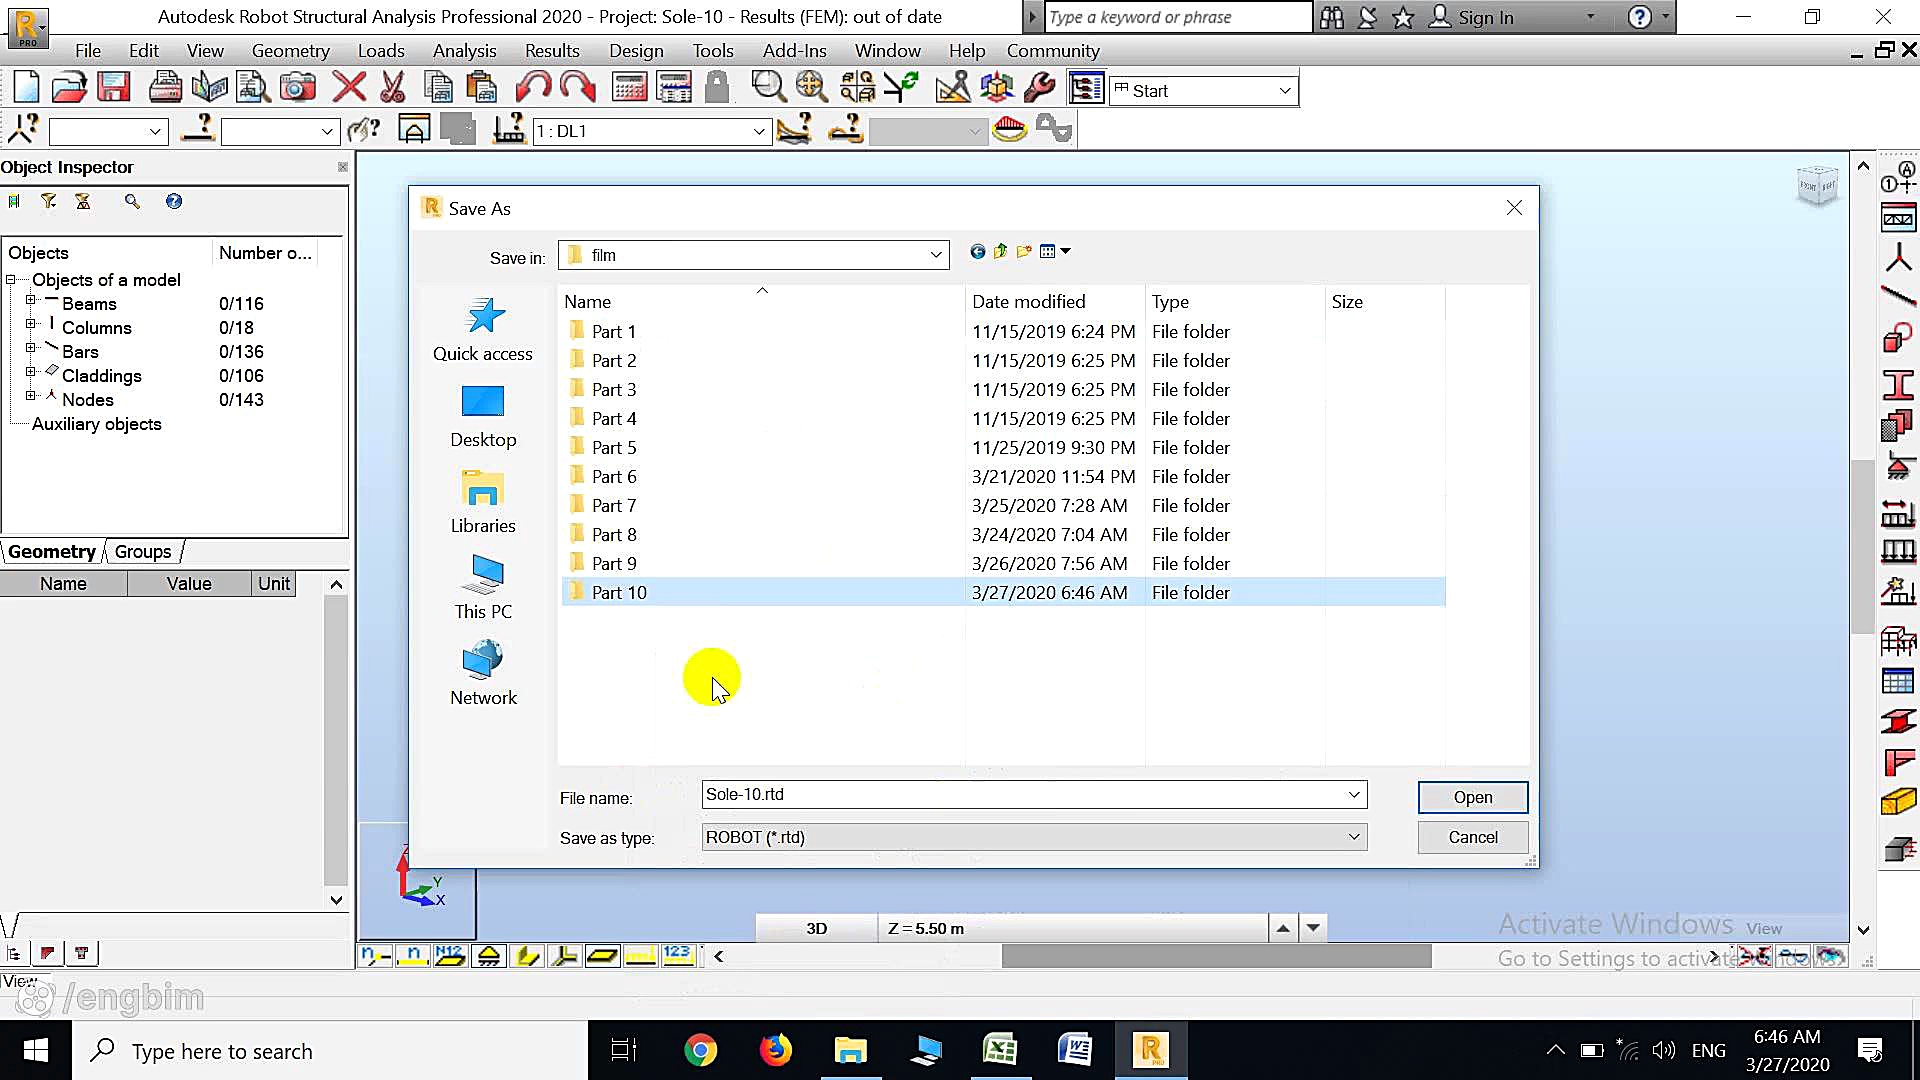Go to This PC location
1920x1080 pixels.
coord(483,588)
